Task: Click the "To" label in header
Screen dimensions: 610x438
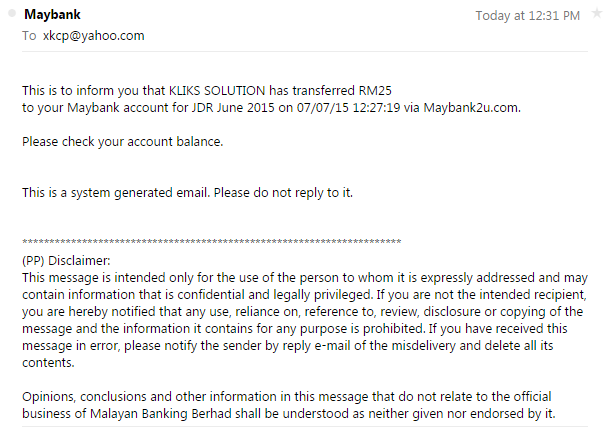Action: [29, 36]
